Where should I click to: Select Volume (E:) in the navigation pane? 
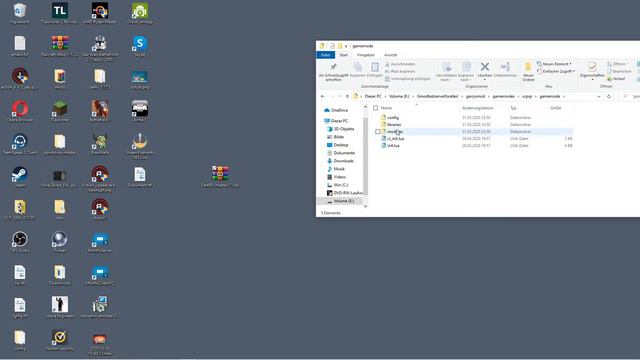click(340, 201)
